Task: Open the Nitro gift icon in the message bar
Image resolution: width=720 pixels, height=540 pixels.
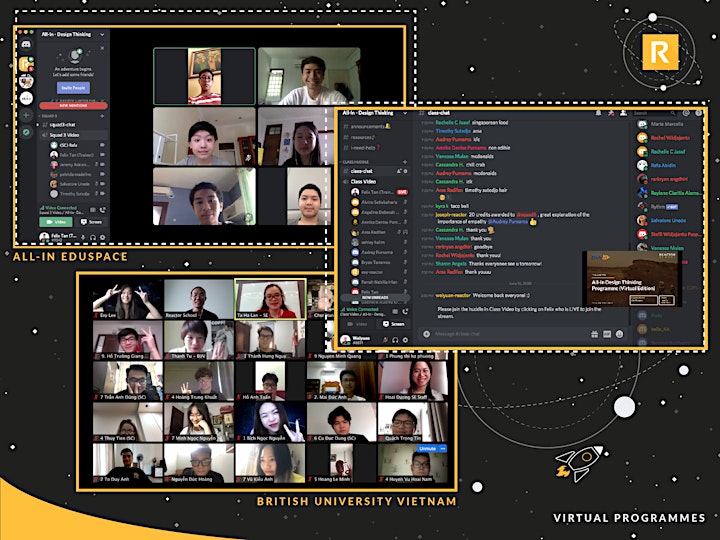Action: (x=595, y=334)
